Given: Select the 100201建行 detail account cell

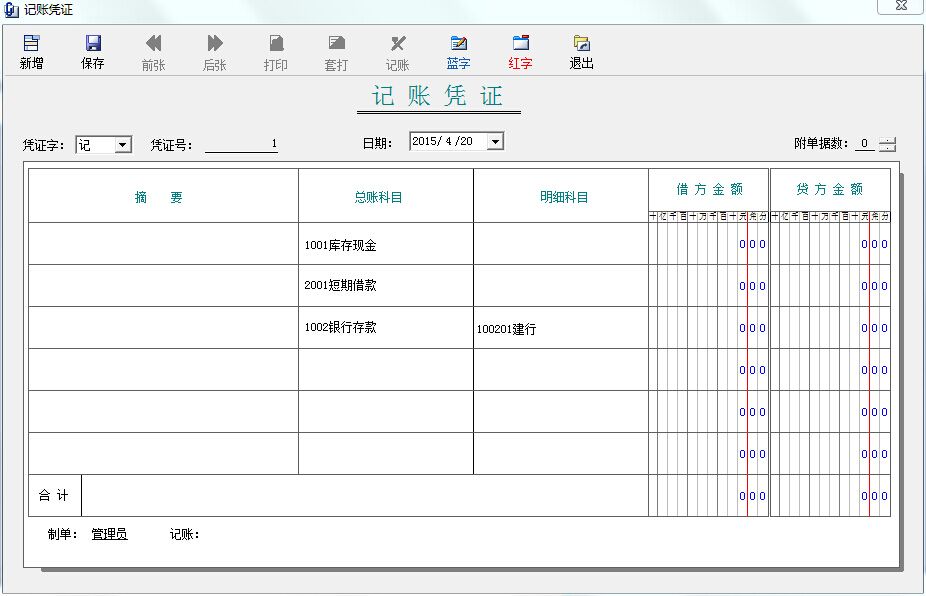Looking at the screenshot, I should tap(560, 328).
